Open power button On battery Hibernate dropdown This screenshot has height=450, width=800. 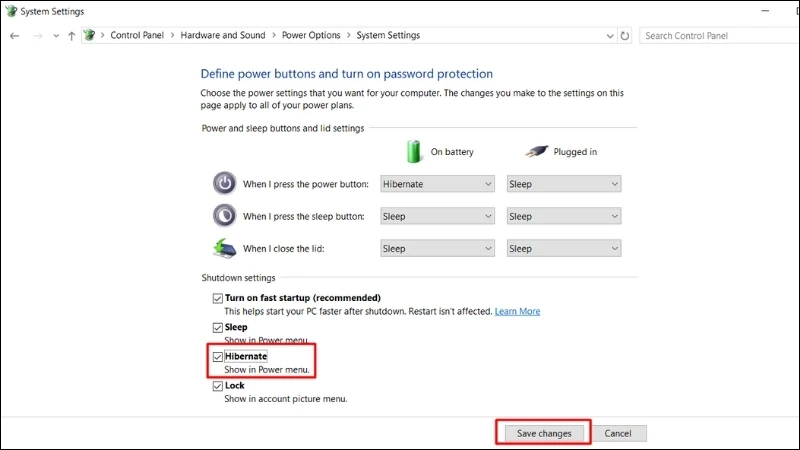tap(437, 184)
